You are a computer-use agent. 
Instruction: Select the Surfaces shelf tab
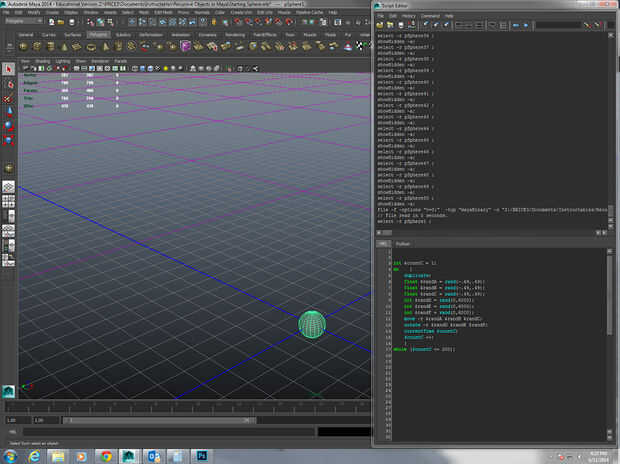pos(73,33)
